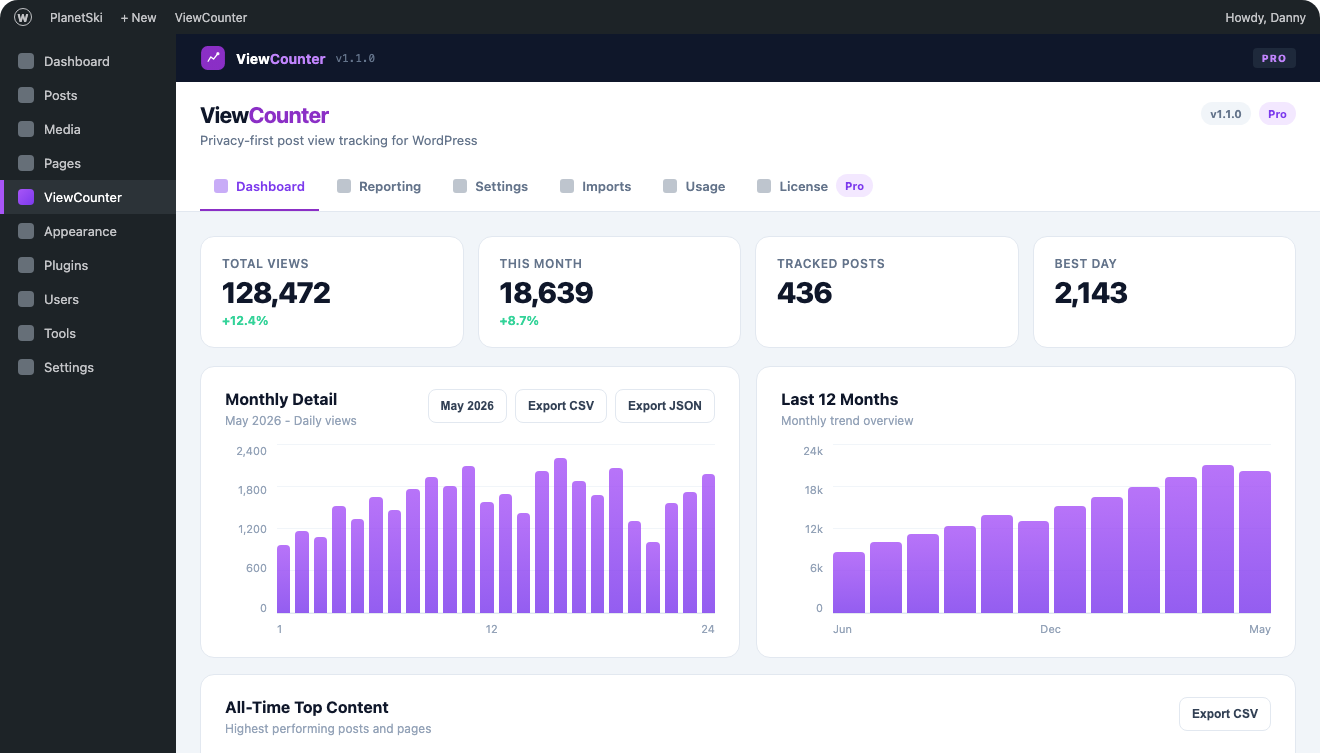1320x753 pixels.
Task: Click the icon on the Imports tab
Action: tap(567, 186)
